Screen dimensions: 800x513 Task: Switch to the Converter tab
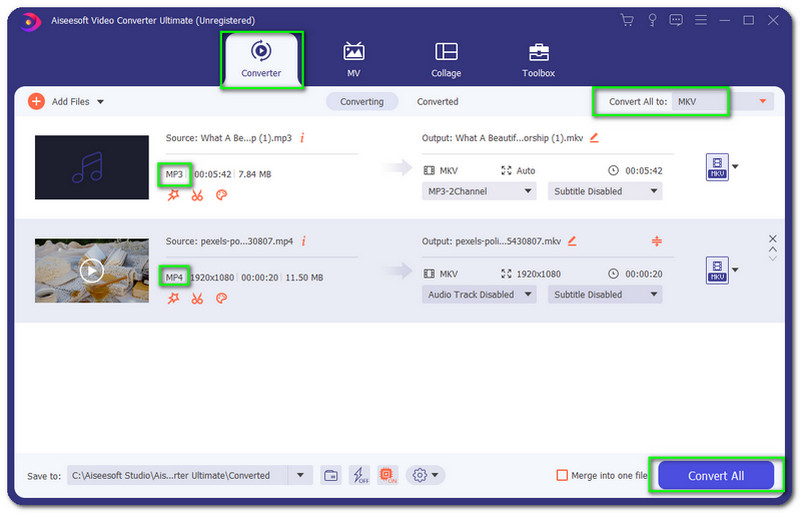(261, 60)
